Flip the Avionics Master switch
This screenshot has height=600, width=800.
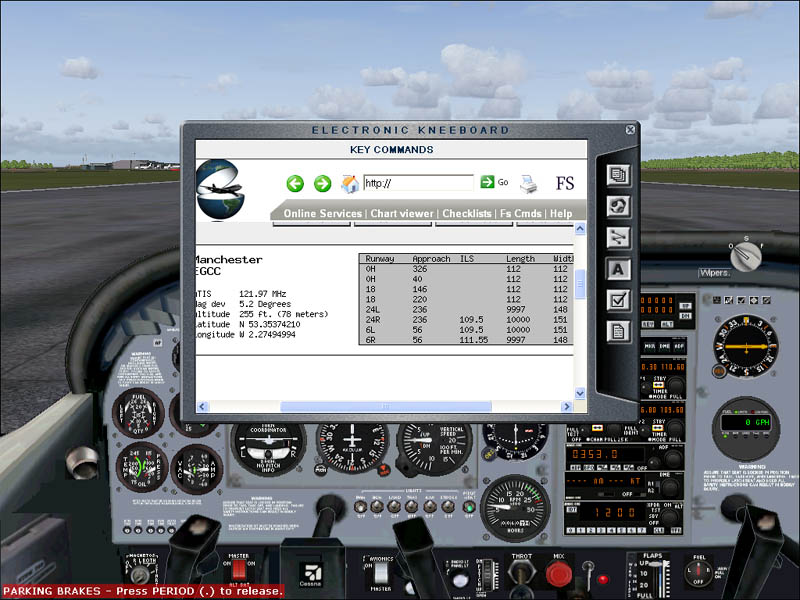tap(379, 572)
